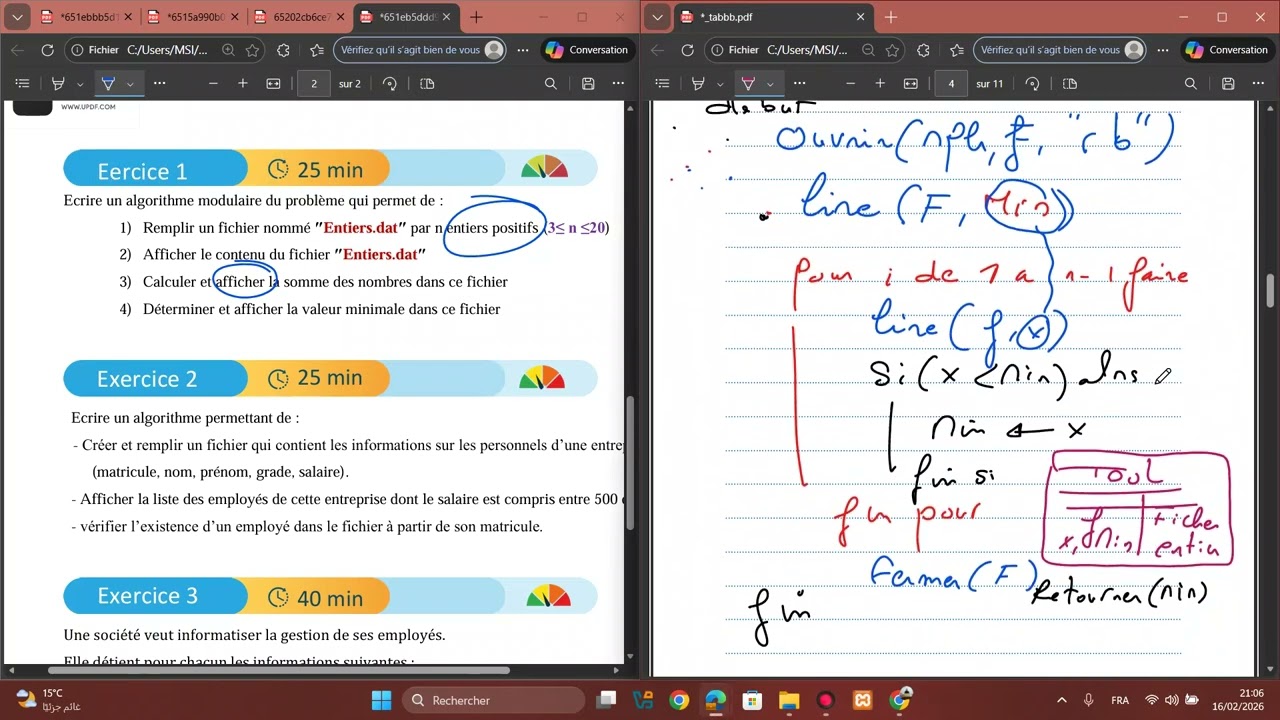Select the highlighter tool in left PDF window
Viewport: 1280px width, 720px height.
[58, 84]
